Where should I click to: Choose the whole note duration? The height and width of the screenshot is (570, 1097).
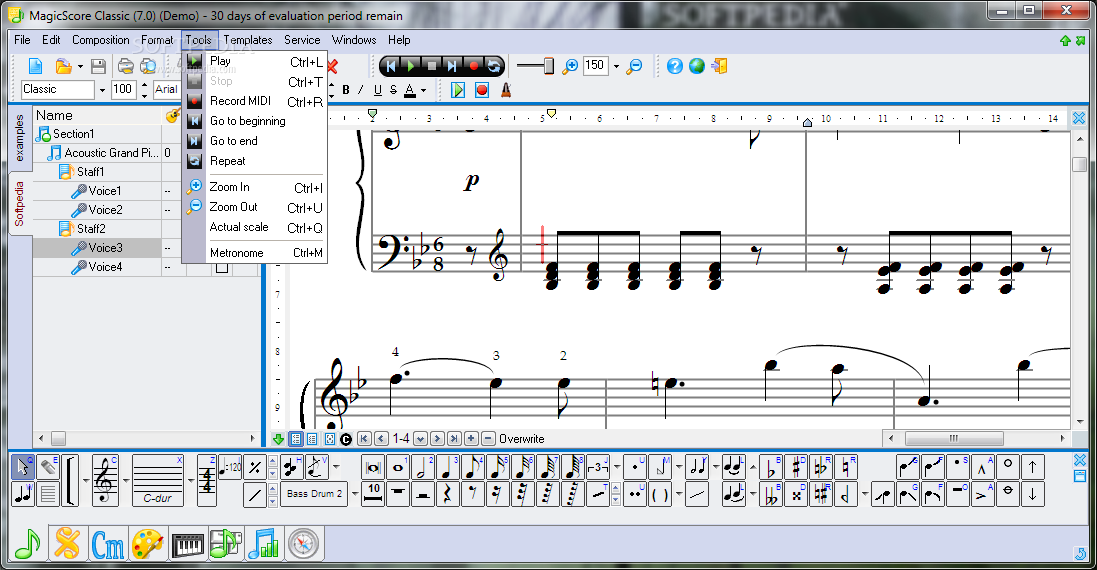397,467
